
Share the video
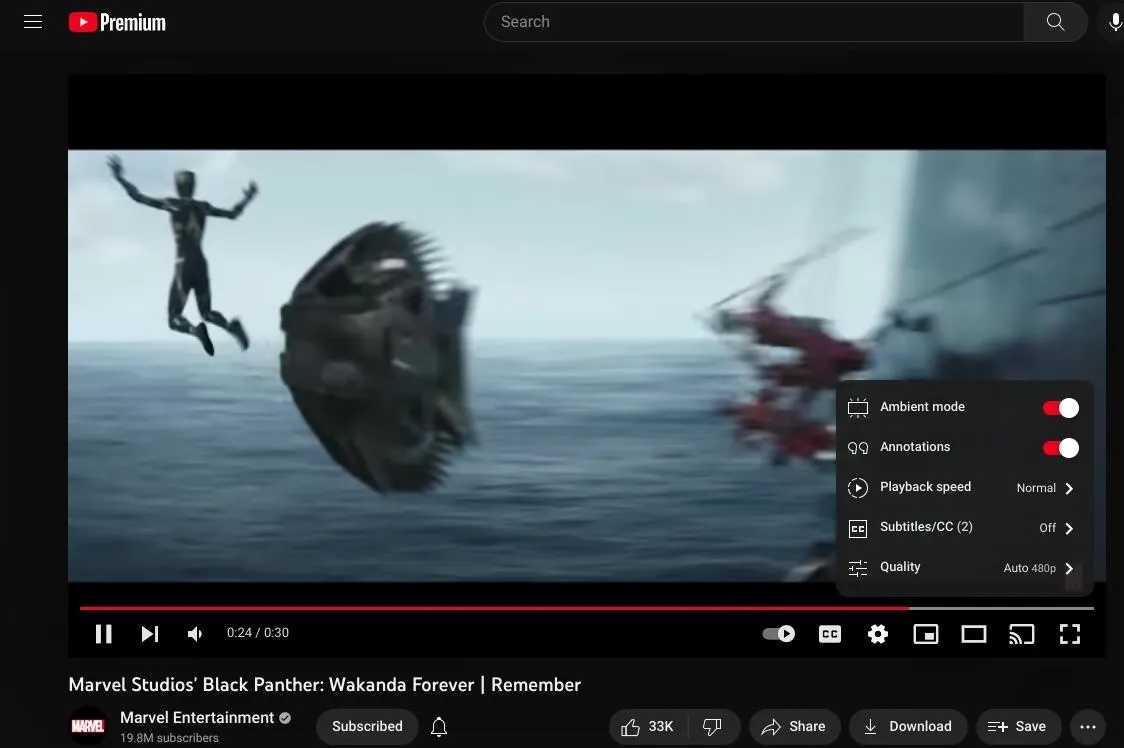(x=794, y=727)
